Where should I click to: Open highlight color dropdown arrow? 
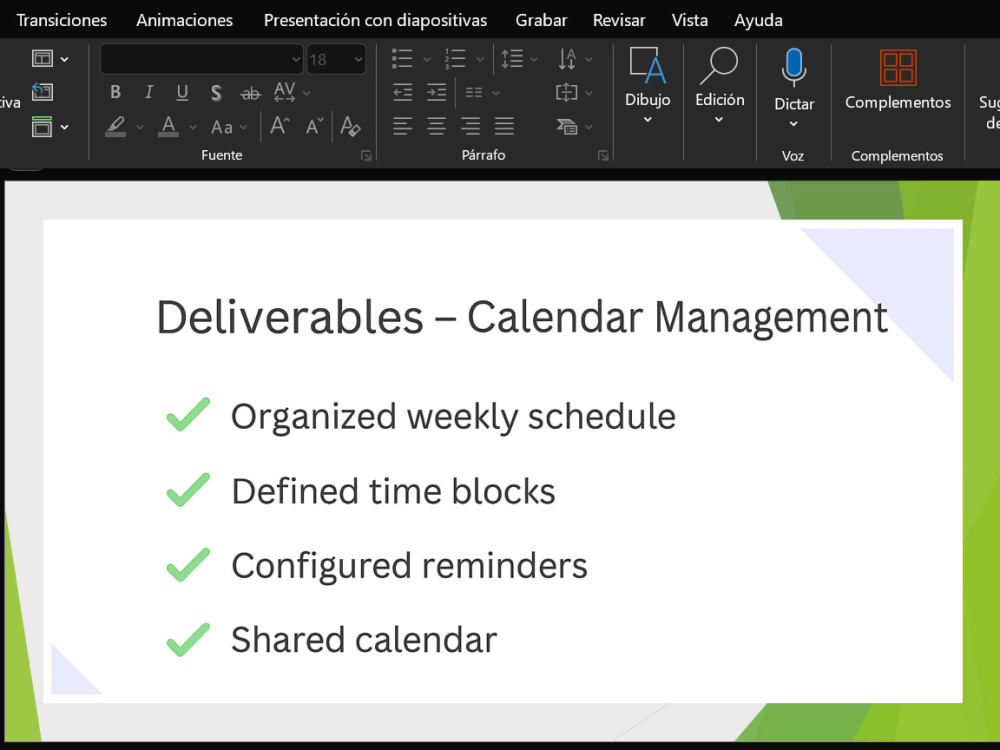coord(140,128)
